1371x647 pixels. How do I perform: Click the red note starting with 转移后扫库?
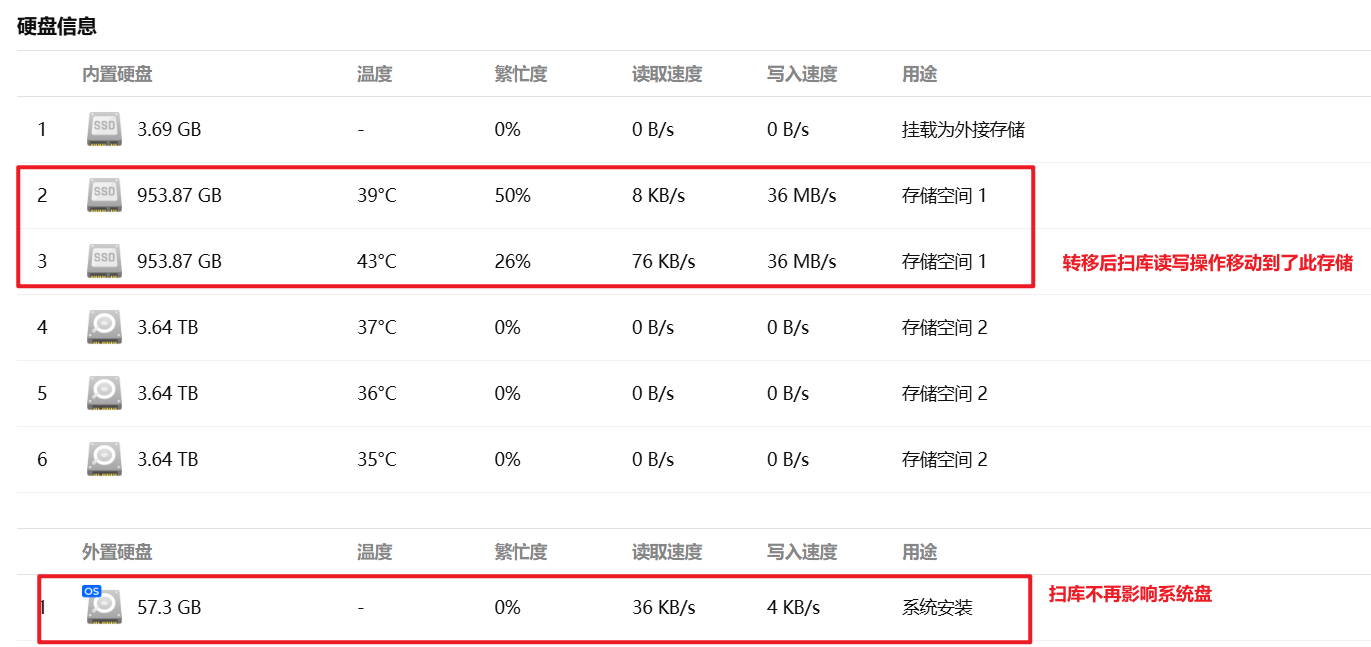1207,263
